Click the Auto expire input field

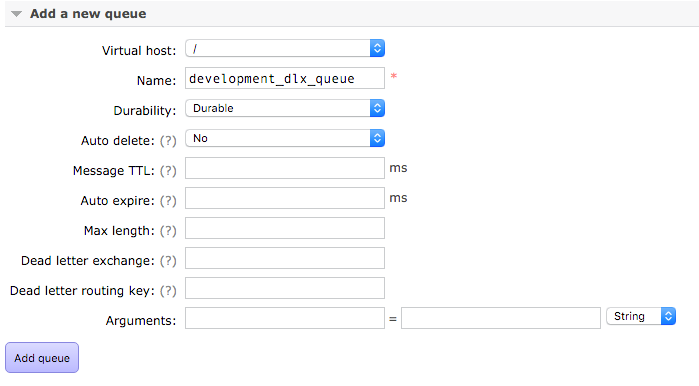pos(285,198)
